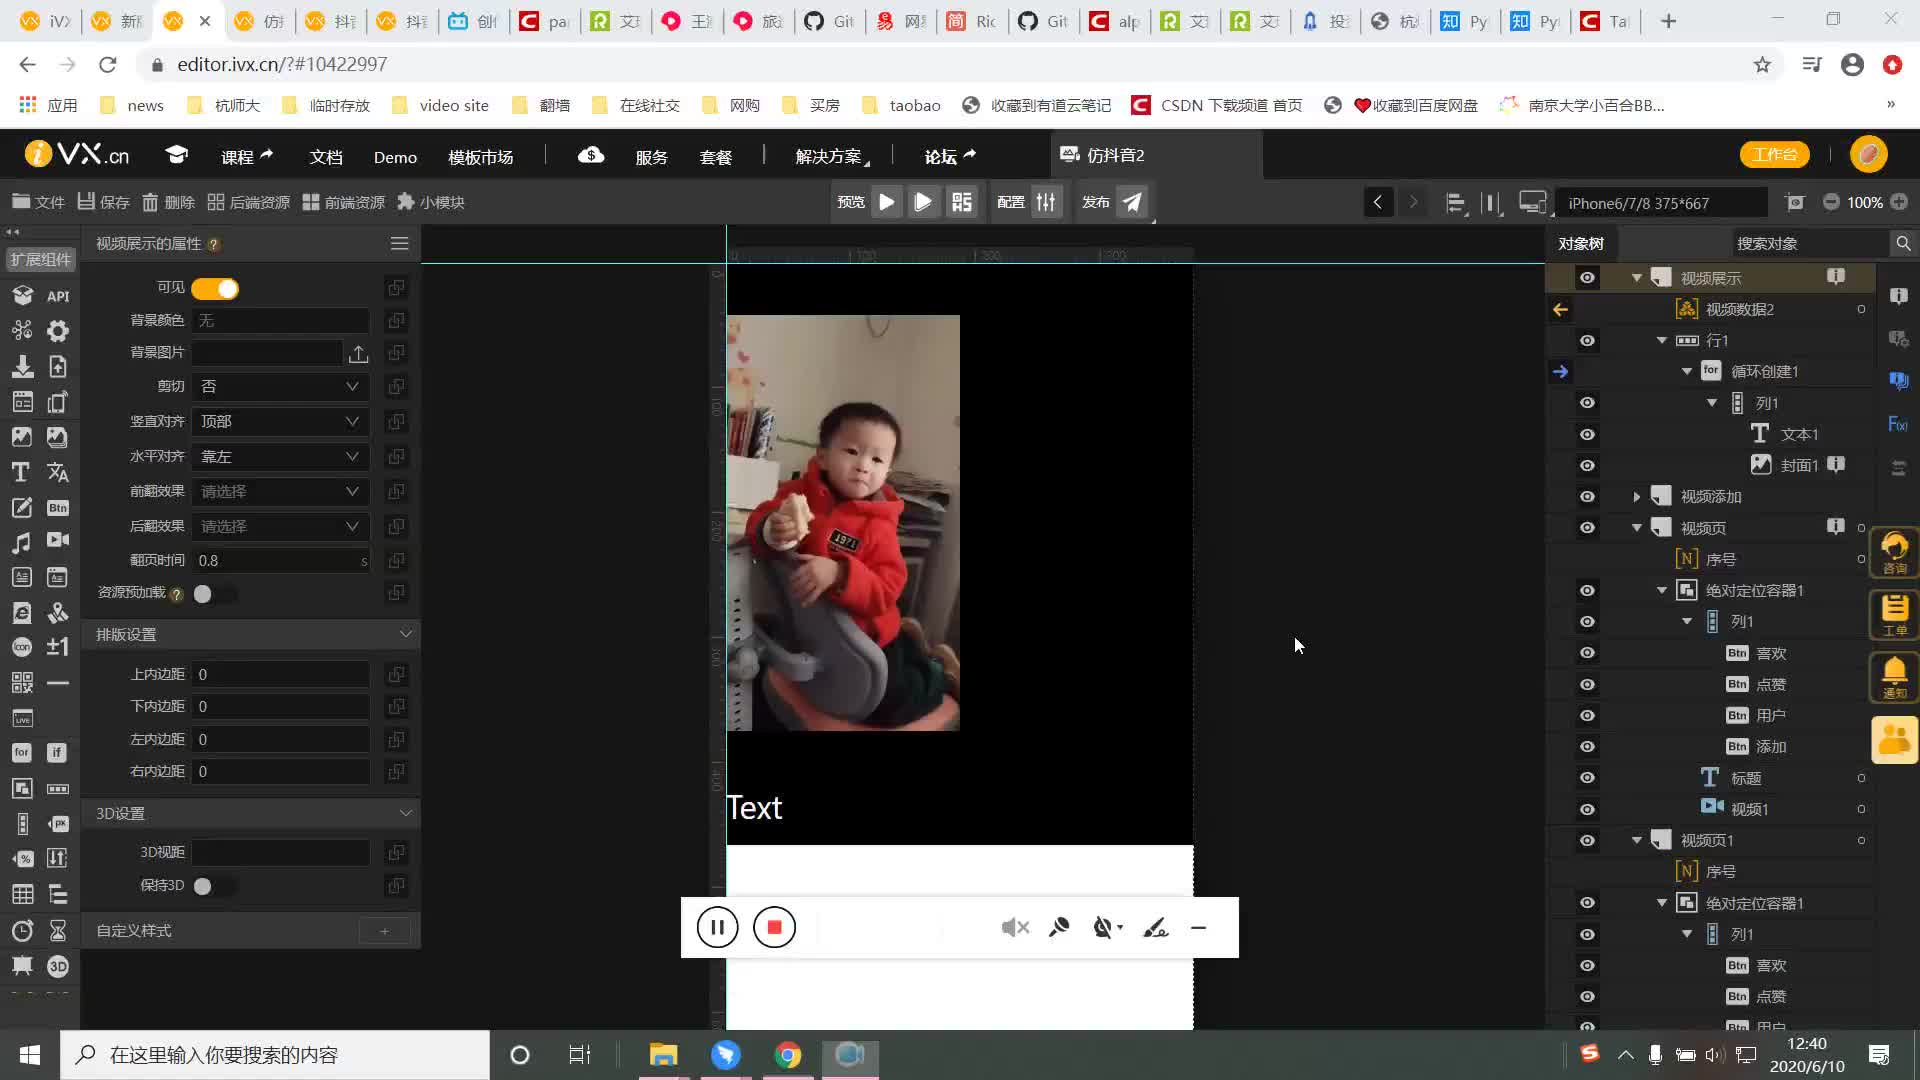Open 模板市场 menu item
The width and height of the screenshot is (1920, 1080).
[483, 156]
